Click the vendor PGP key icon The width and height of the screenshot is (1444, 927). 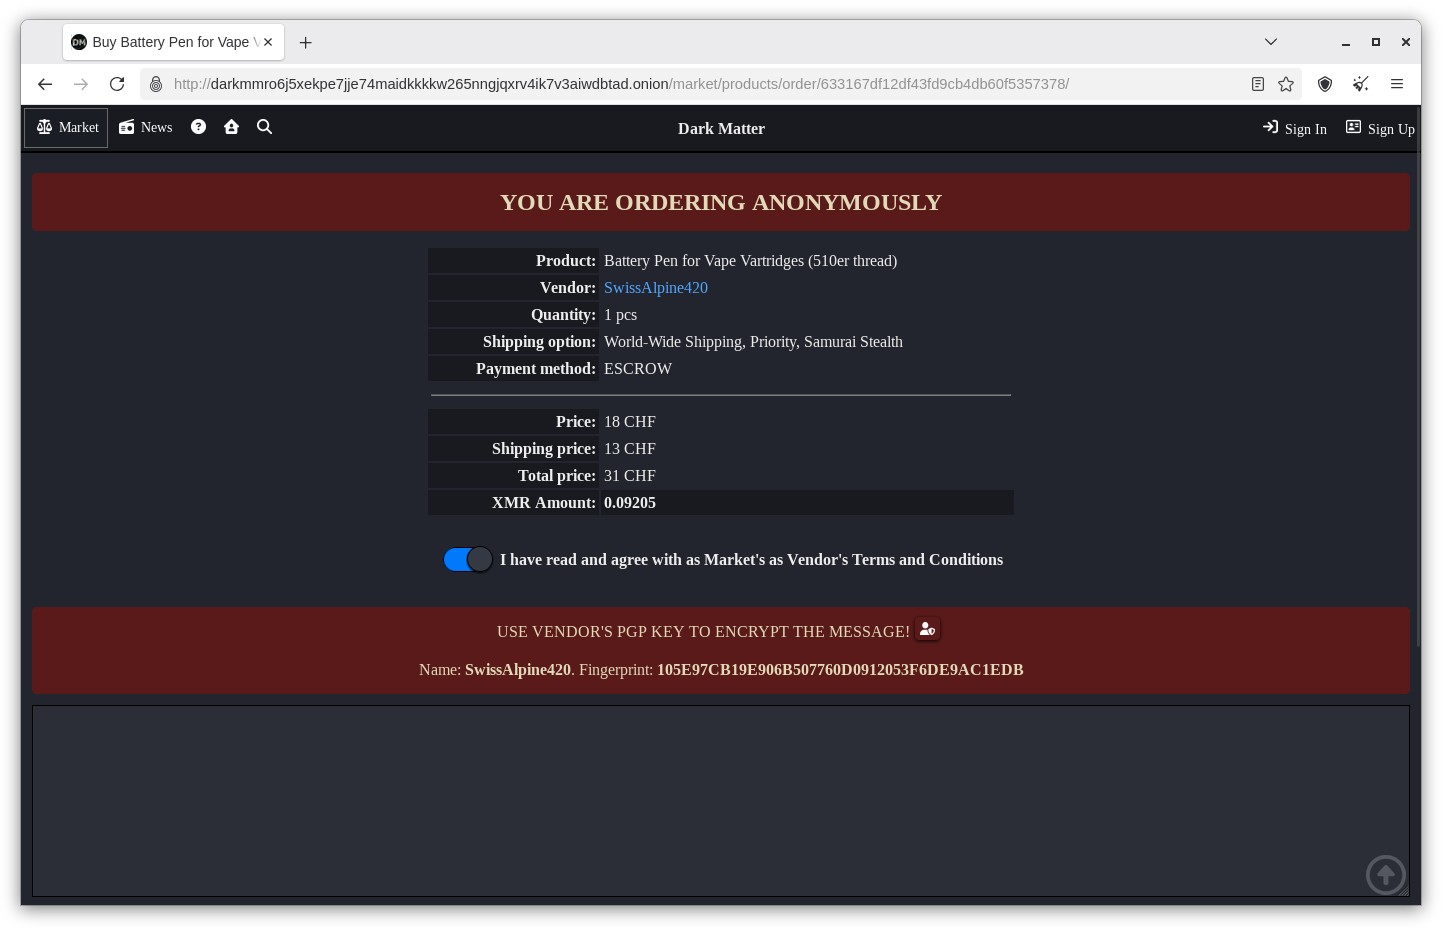click(927, 629)
